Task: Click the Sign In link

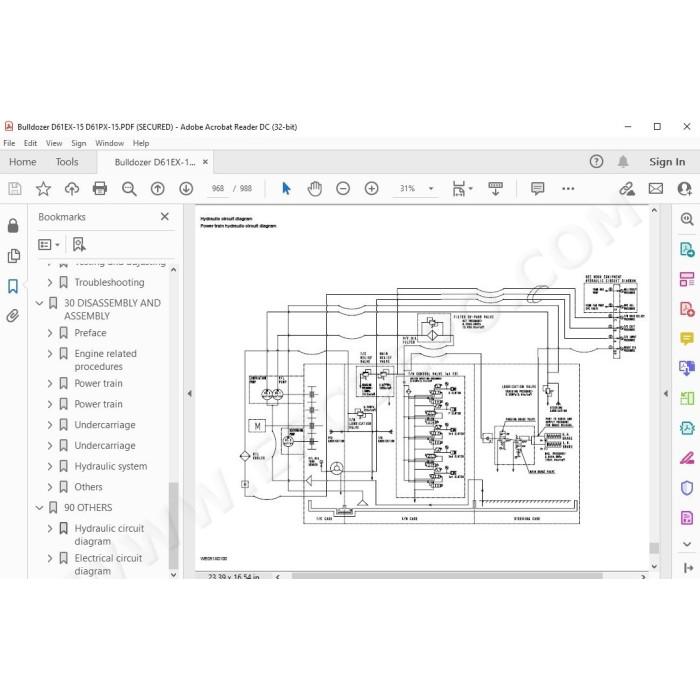Action: pyautogui.click(x=667, y=162)
